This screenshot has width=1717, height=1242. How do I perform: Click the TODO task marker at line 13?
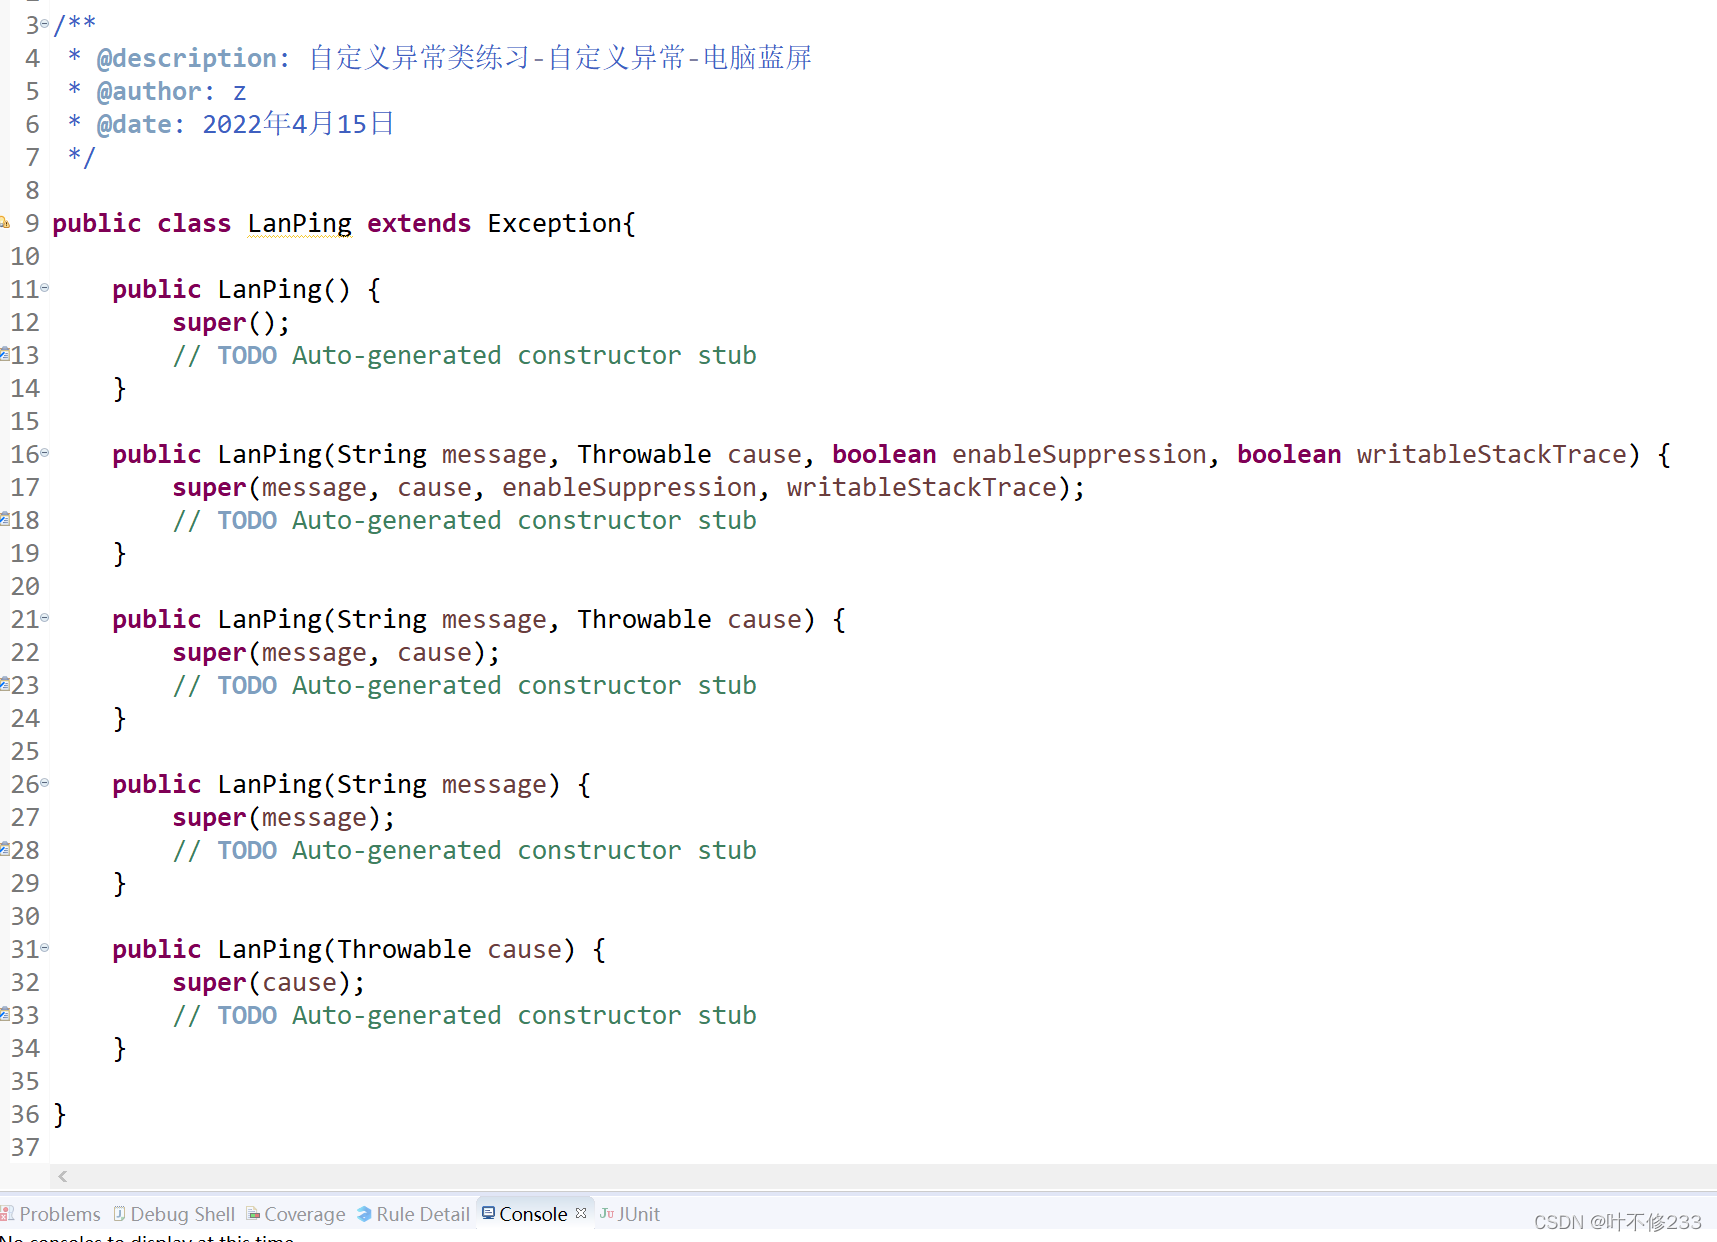(4, 354)
